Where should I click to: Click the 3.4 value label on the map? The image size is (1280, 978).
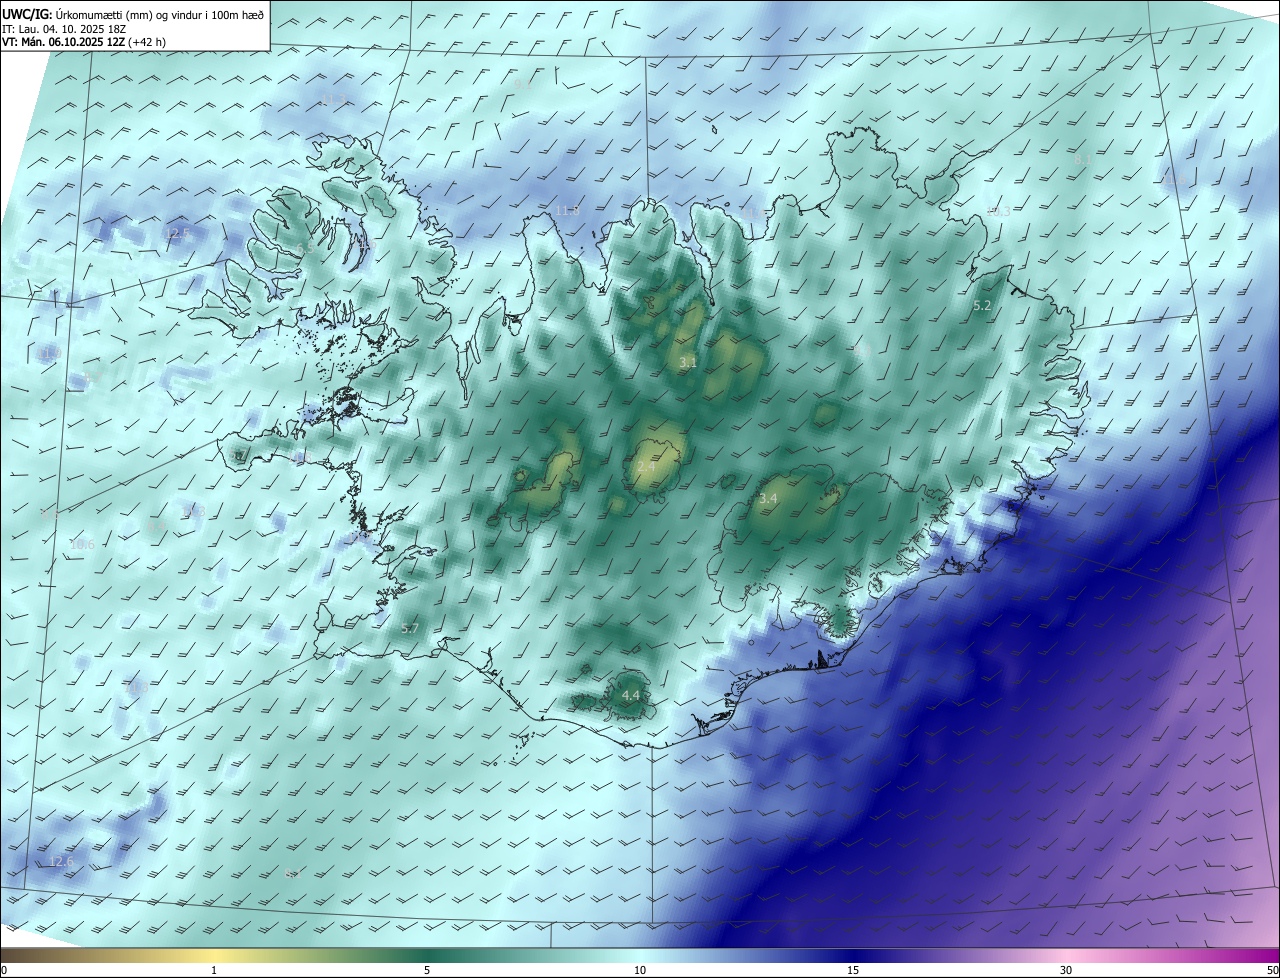point(768,498)
